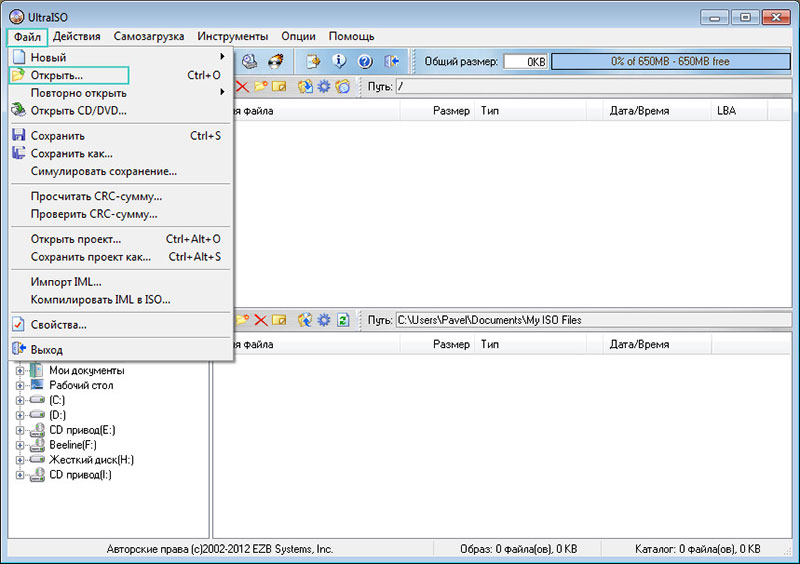Click the burn CD image toolbar icon
Viewport: 800px width, 564px height.
click(273, 61)
